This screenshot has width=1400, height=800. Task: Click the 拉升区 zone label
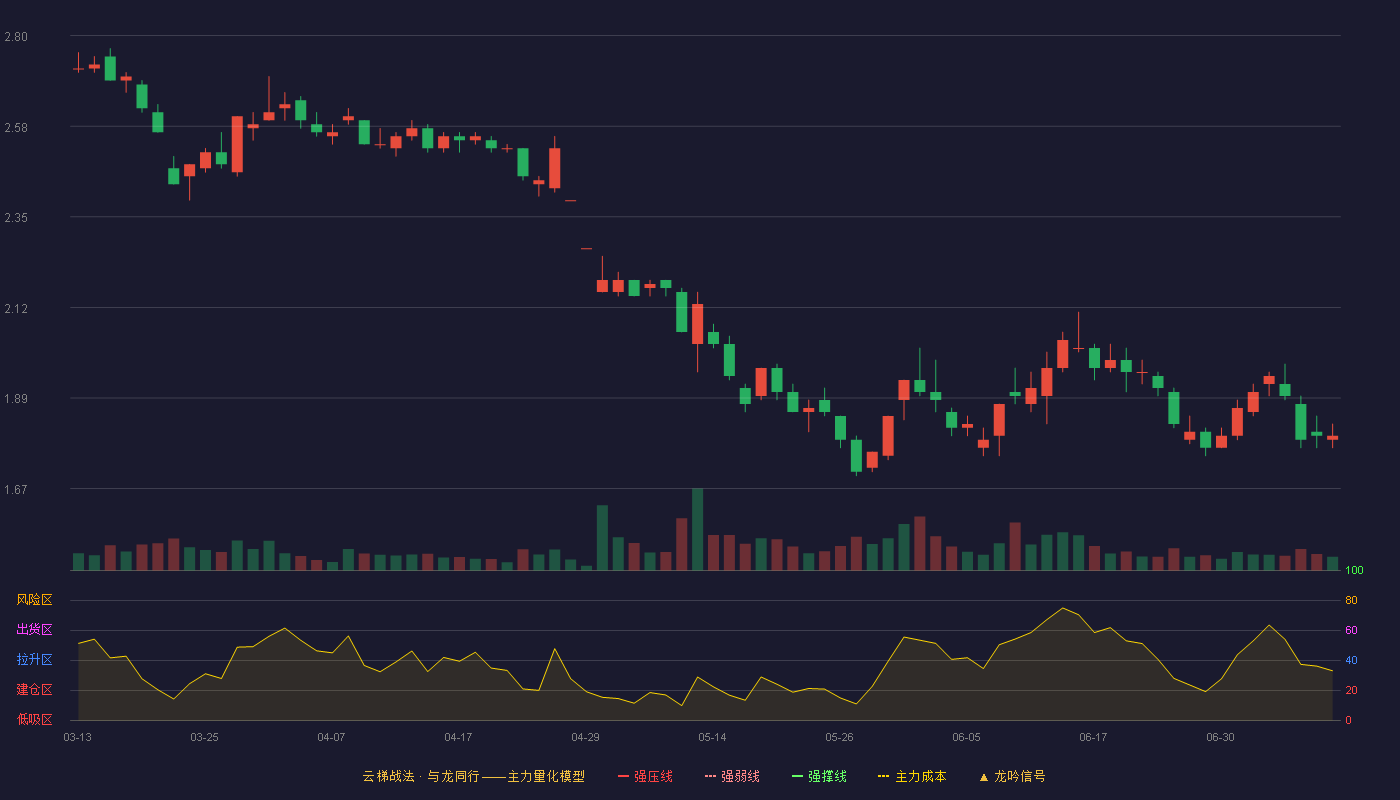34,660
